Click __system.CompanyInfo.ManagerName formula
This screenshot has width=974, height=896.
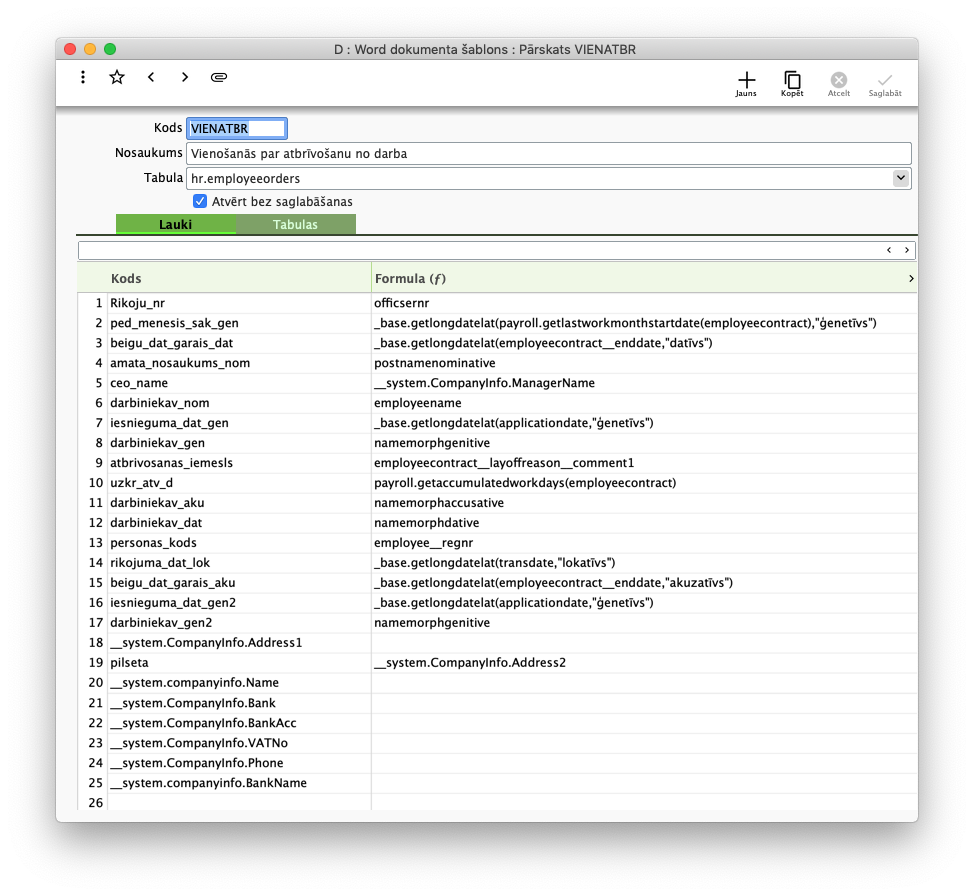click(644, 383)
